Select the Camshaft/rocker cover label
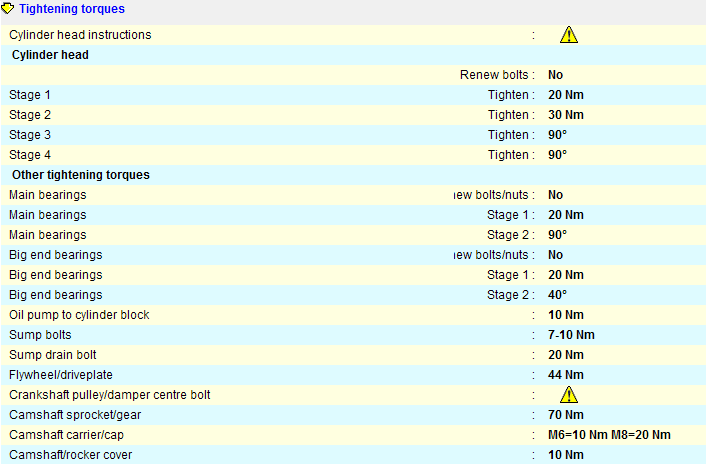706x464 pixels. (70, 455)
